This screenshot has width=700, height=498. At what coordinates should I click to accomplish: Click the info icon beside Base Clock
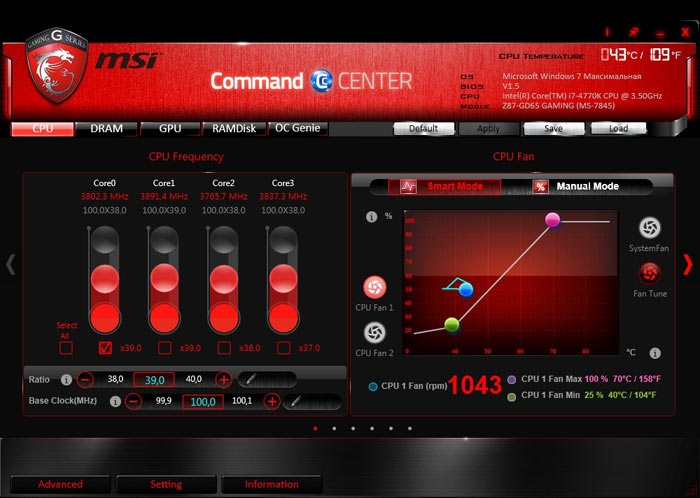[115, 401]
